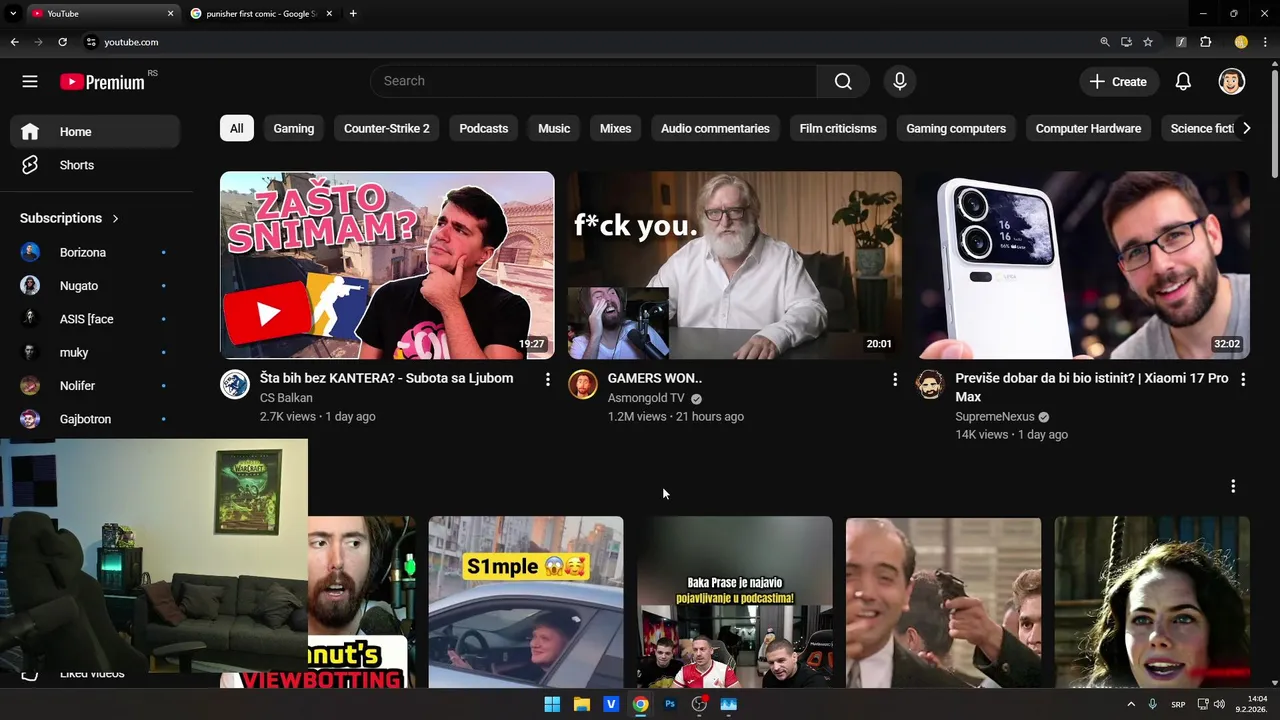
Task: Open the Shorts shelf three-dot menu
Action: pyautogui.click(x=1233, y=486)
